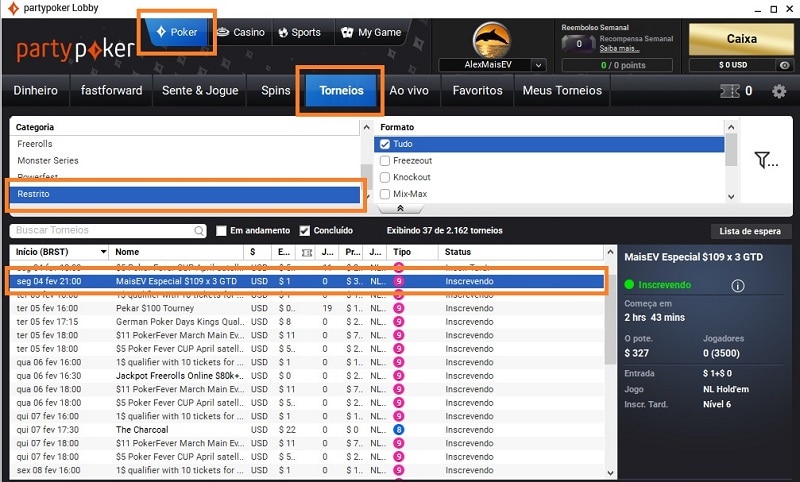Select The Charcoal tournament row
The height and width of the screenshot is (482, 800).
point(306,430)
